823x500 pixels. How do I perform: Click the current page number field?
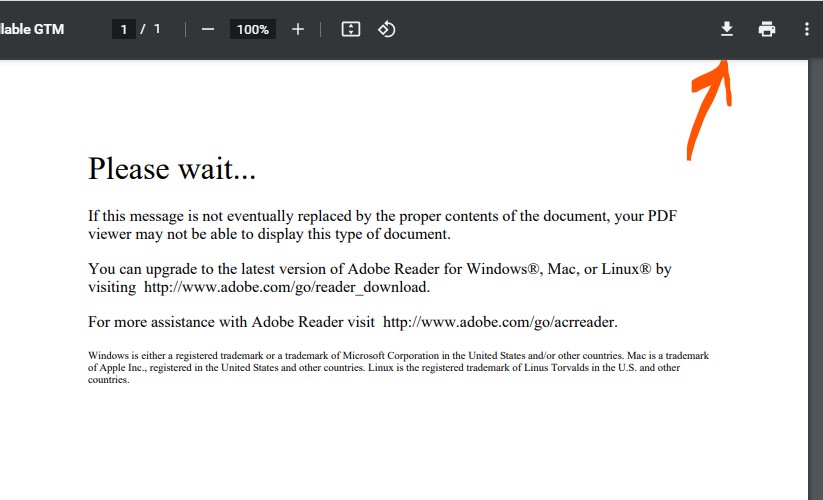[x=124, y=30]
